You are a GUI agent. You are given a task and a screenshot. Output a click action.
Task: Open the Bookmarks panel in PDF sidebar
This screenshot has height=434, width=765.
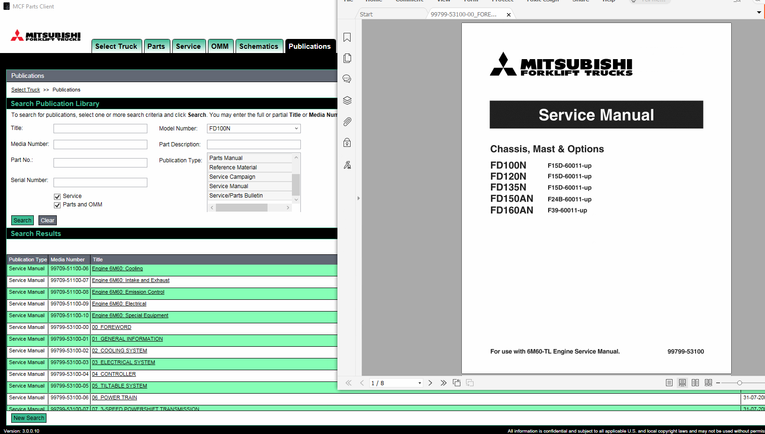coord(347,37)
